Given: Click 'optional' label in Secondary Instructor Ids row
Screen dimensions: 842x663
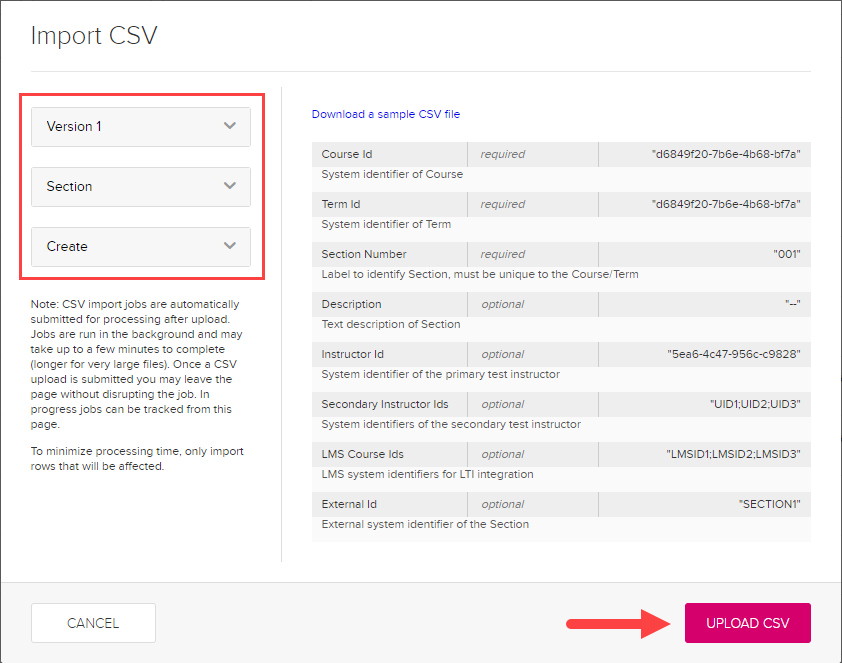Looking at the screenshot, I should tap(503, 404).
